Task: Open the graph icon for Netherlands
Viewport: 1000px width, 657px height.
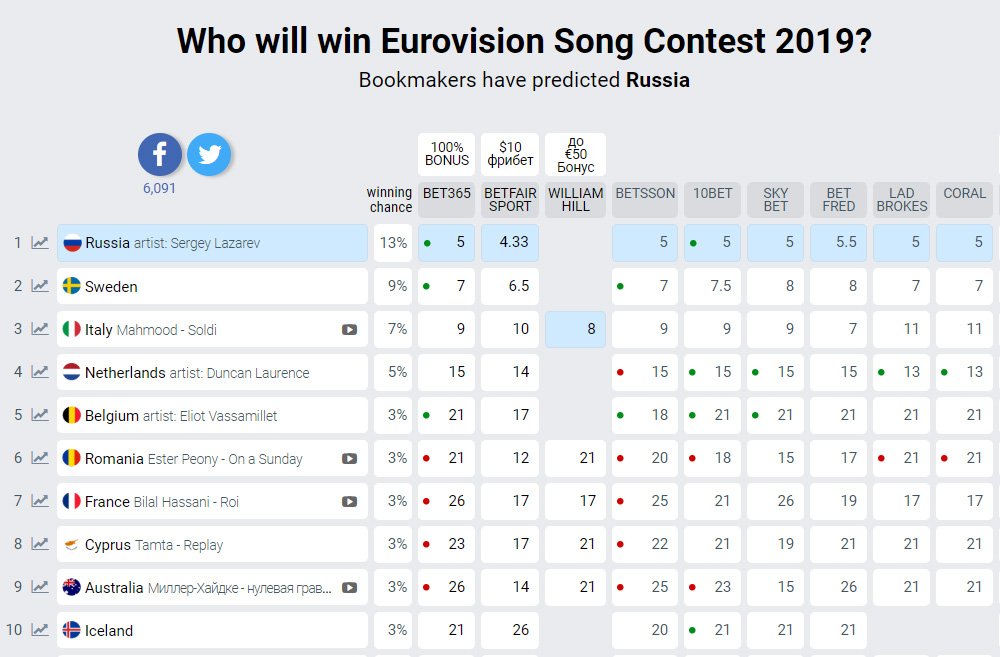Action: [40, 372]
